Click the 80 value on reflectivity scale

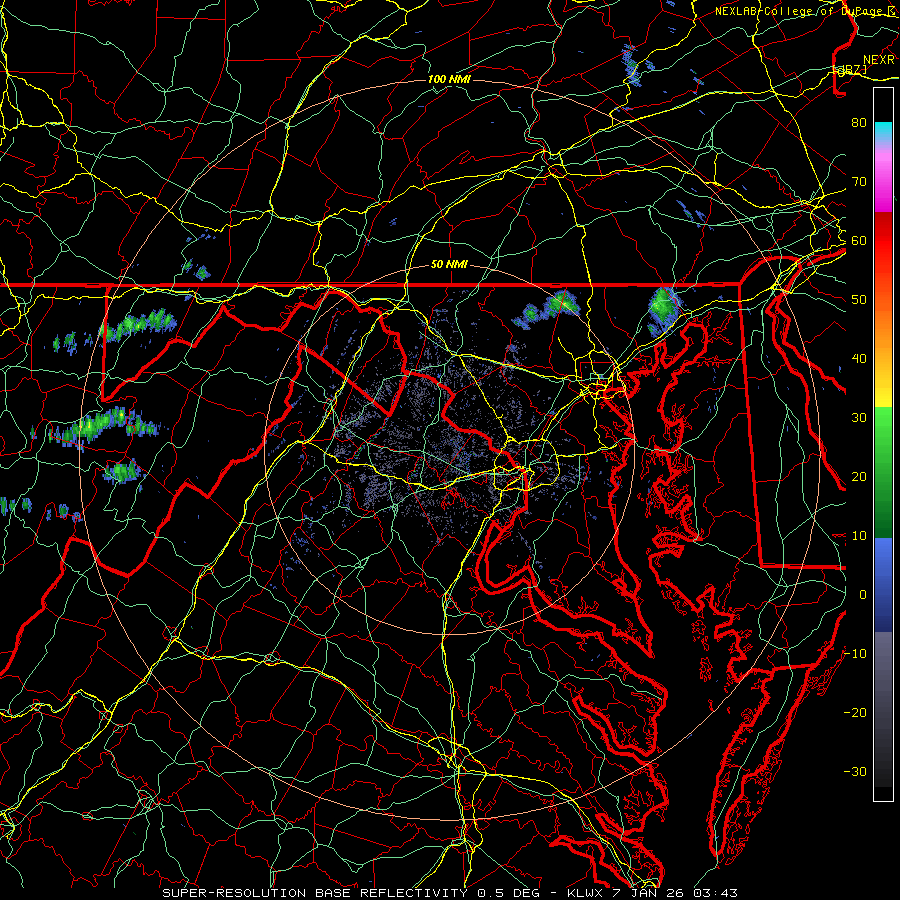tap(859, 122)
